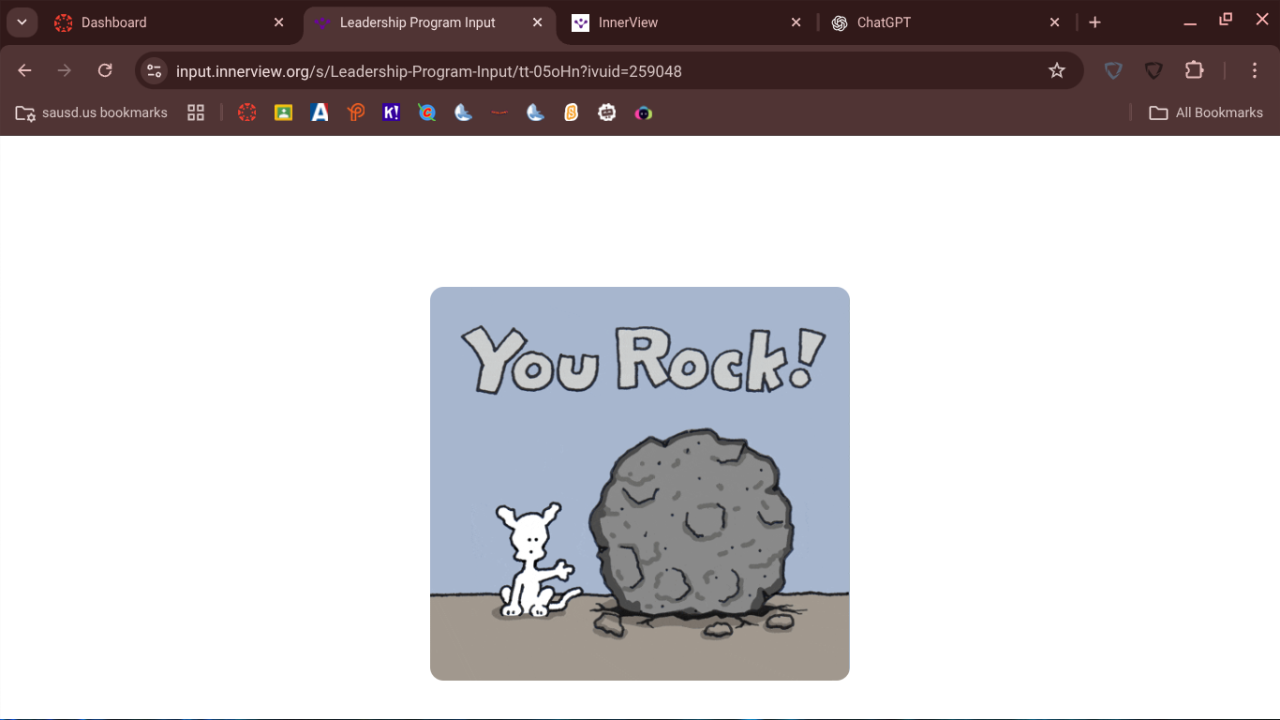Go back to the previous page

pos(25,71)
